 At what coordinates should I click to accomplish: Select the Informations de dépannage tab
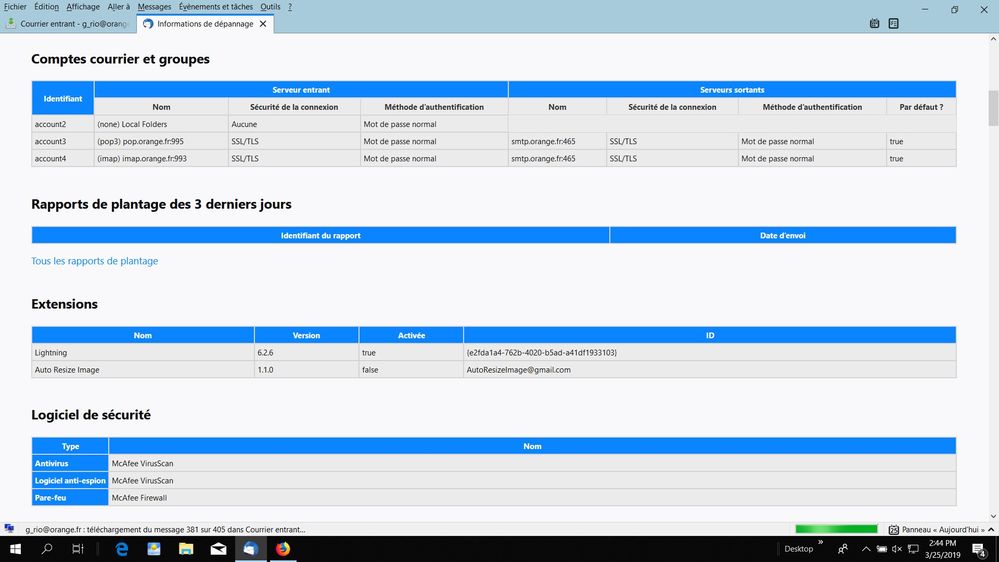205,24
